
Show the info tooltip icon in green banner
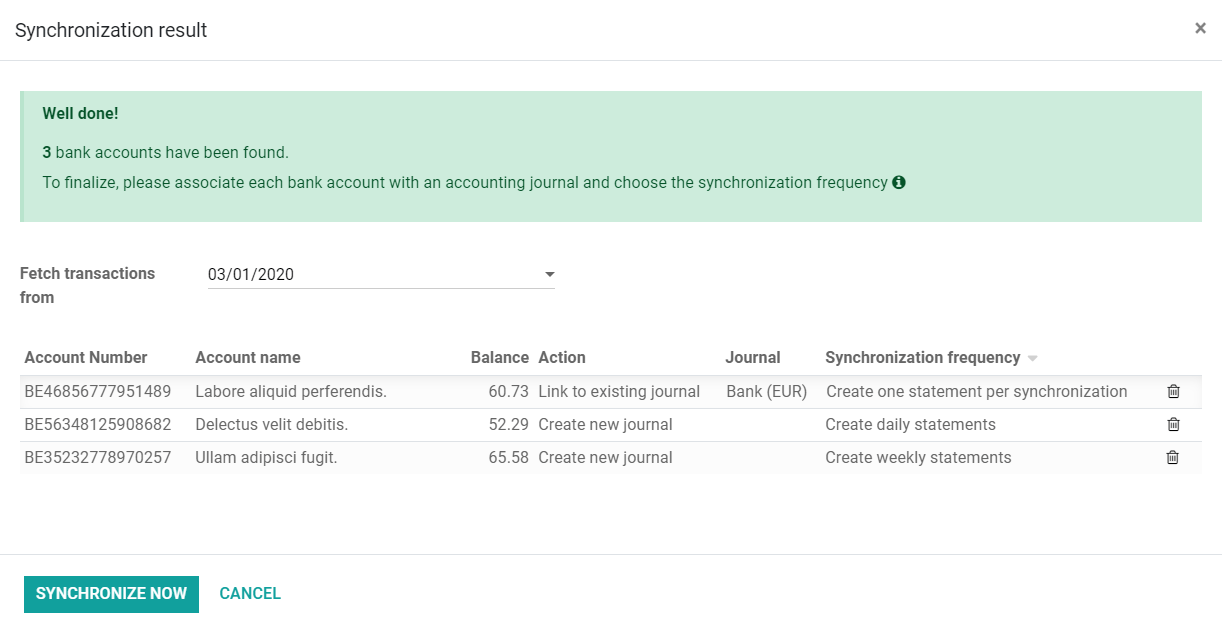coord(899,182)
